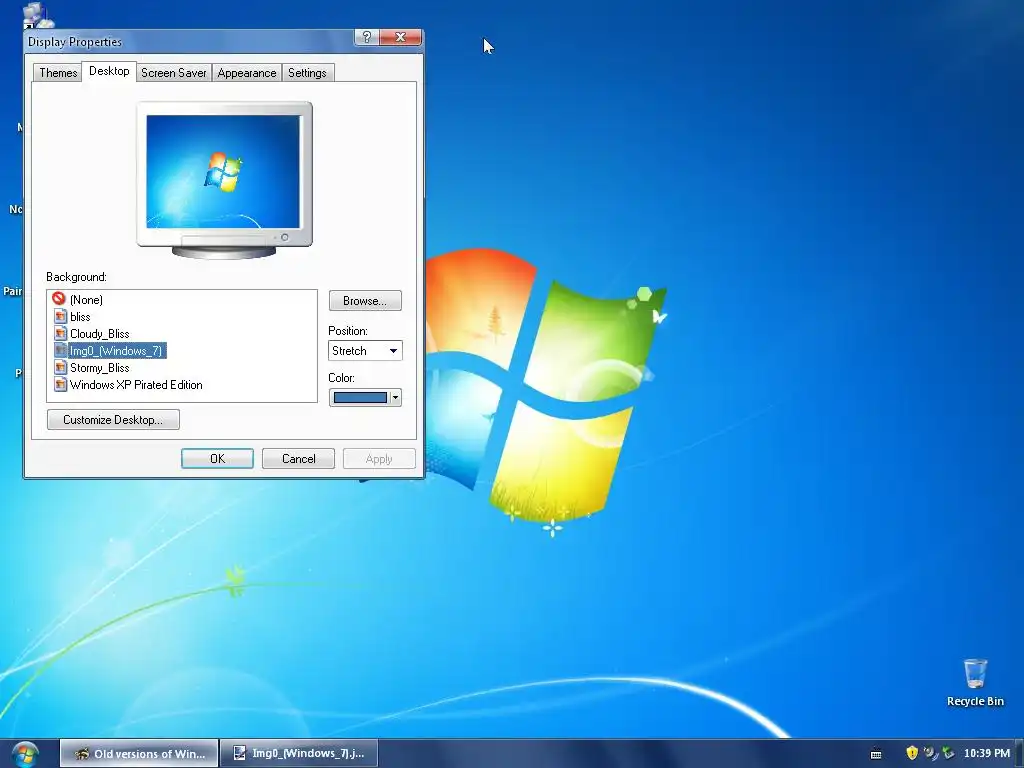Switch to Img0_(Windows_7).j... taskbar window
Viewport: 1024px width, 768px height.
tap(298, 754)
